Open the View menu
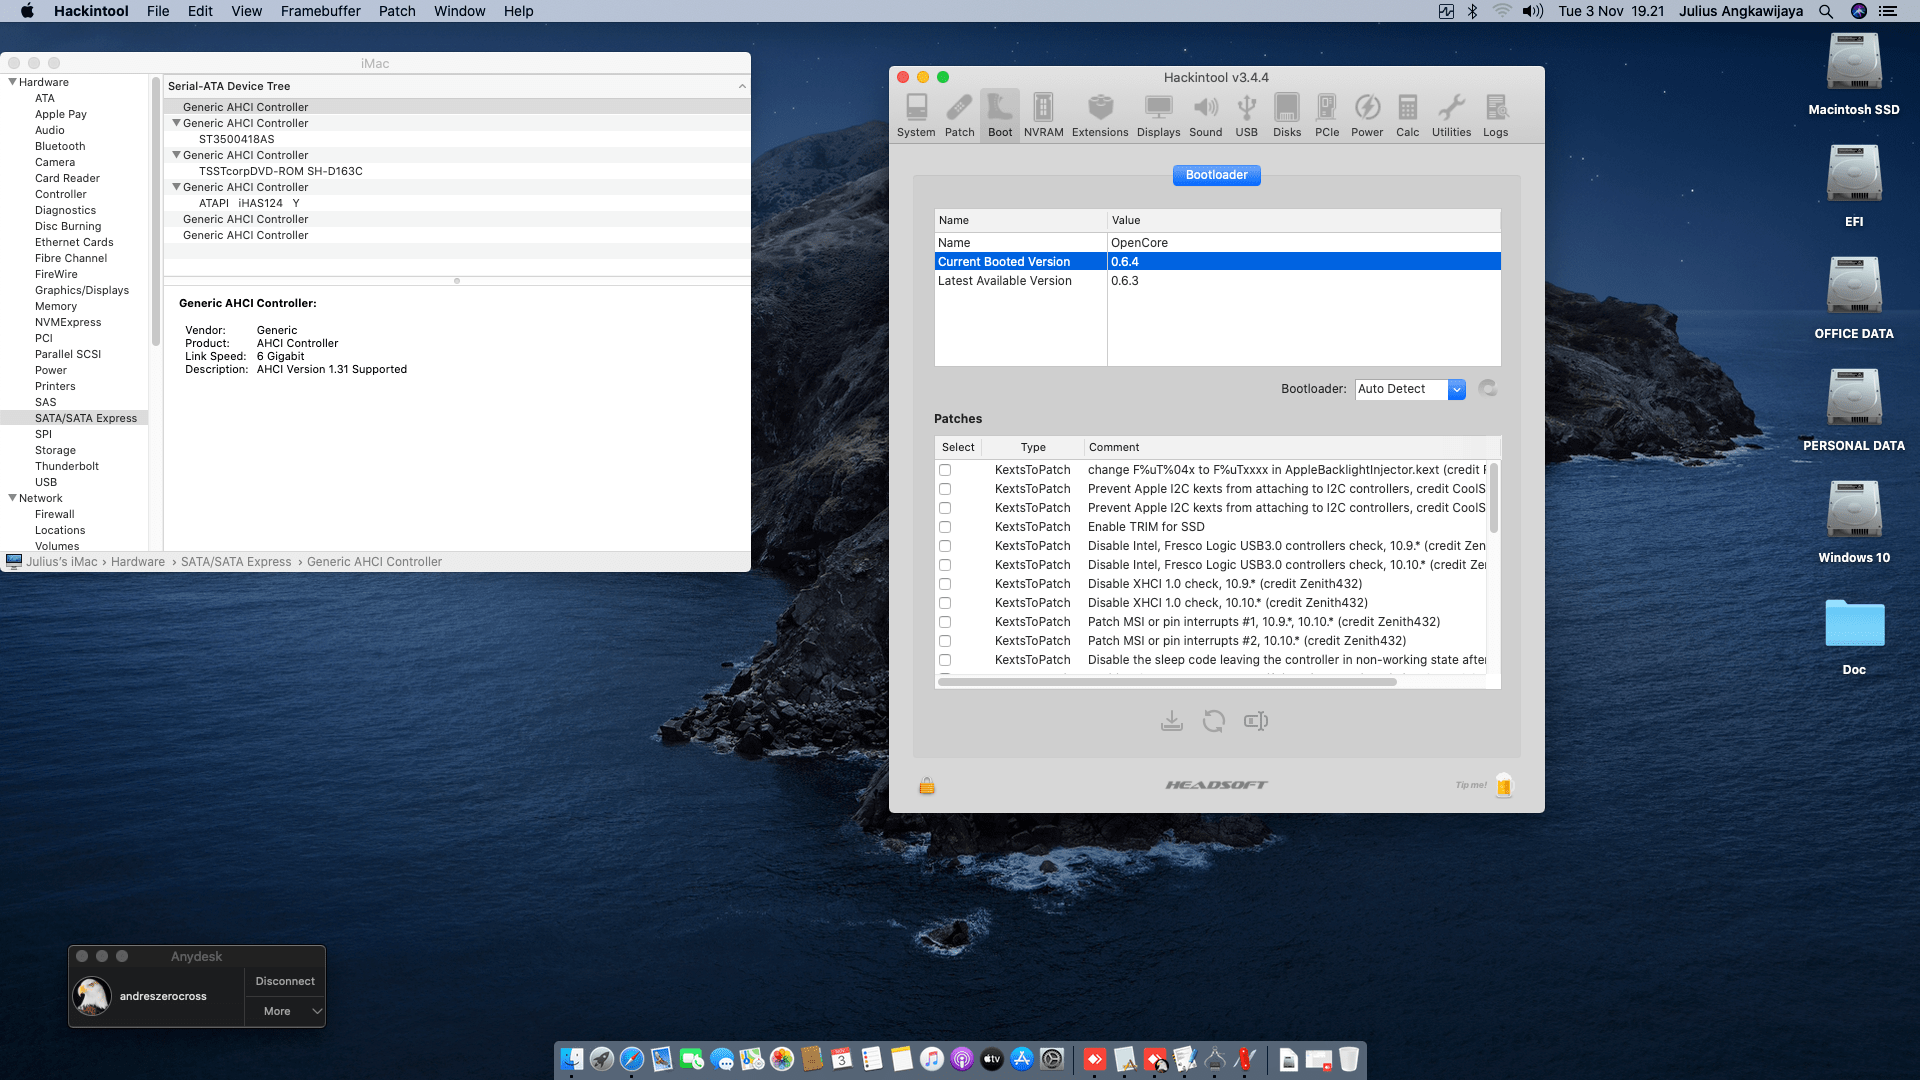The width and height of the screenshot is (1920, 1080). (246, 11)
